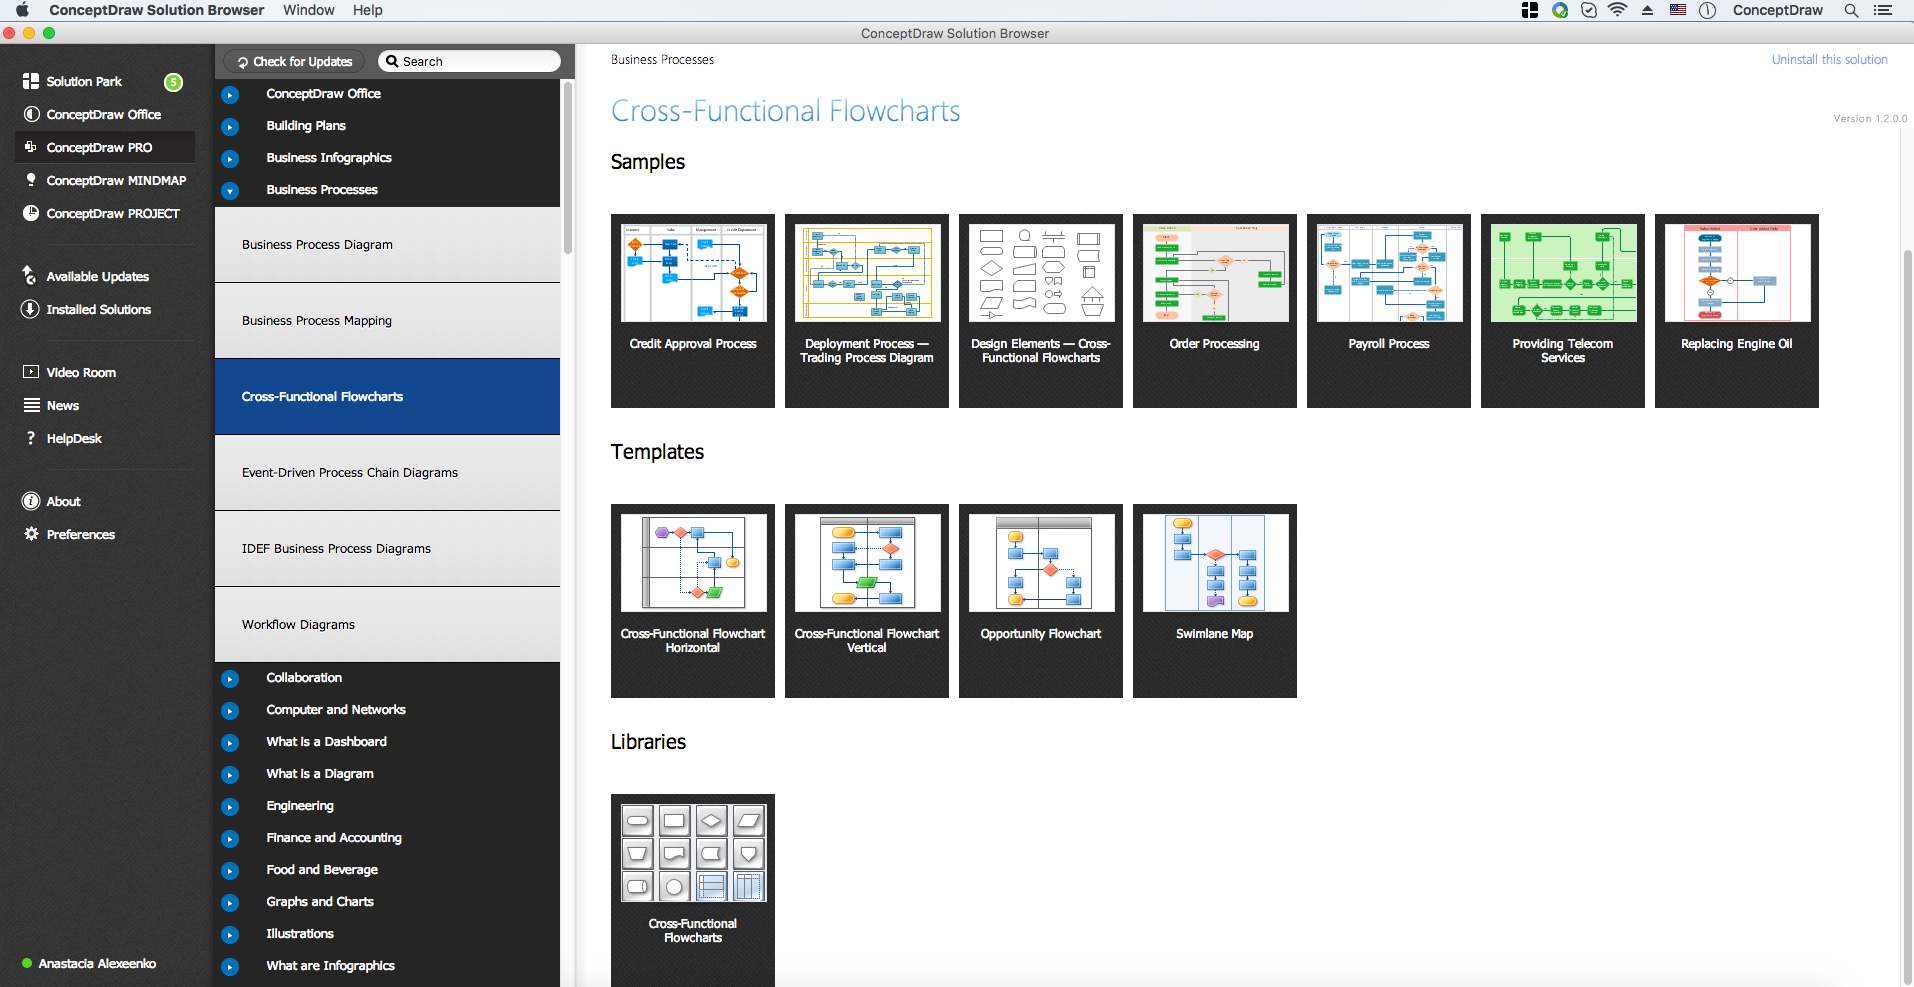
Task: Collapse the Business Processes category
Action: 230,190
